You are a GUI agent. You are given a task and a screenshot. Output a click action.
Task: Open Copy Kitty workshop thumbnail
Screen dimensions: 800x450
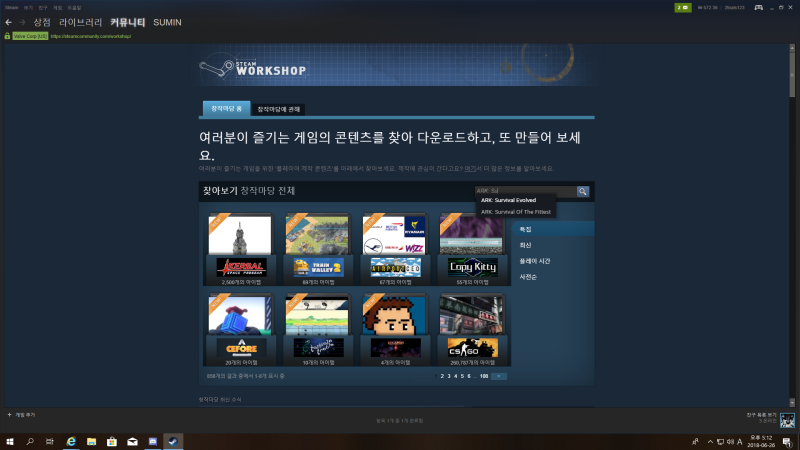pyautogui.click(x=471, y=235)
